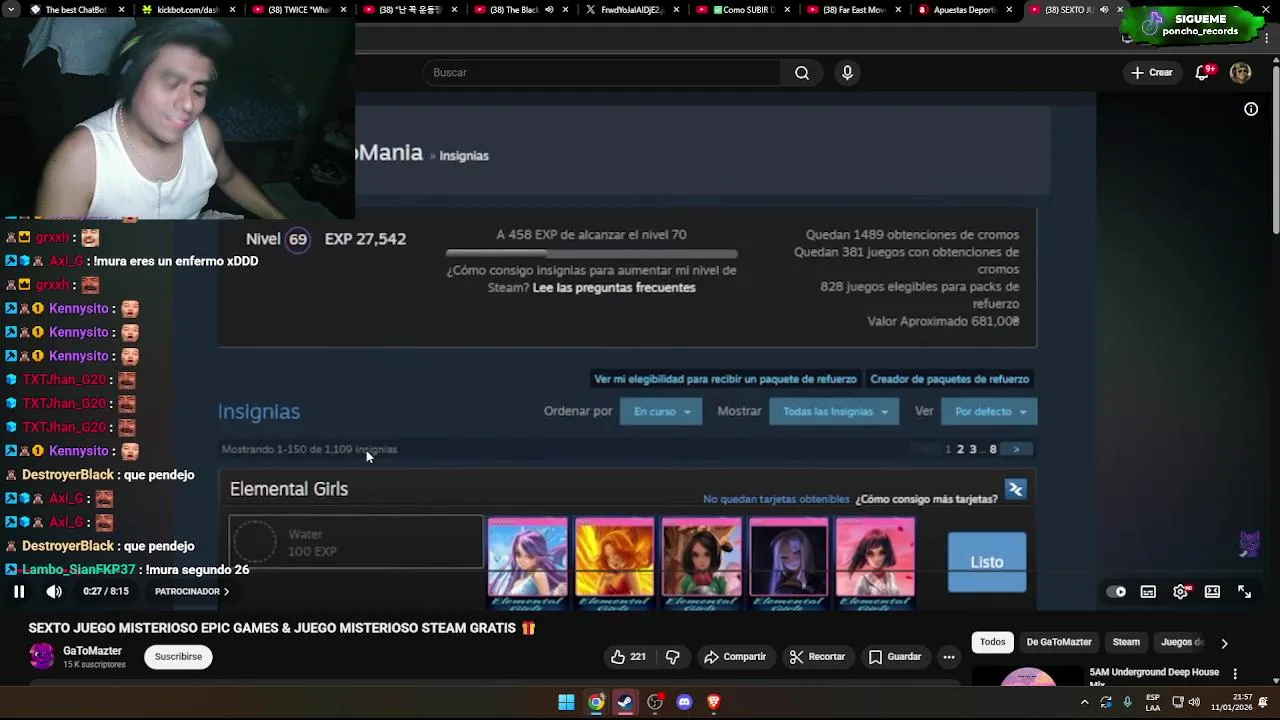The image size is (1280, 720).
Task: Click the next page arrow button
Action: coord(1016,450)
